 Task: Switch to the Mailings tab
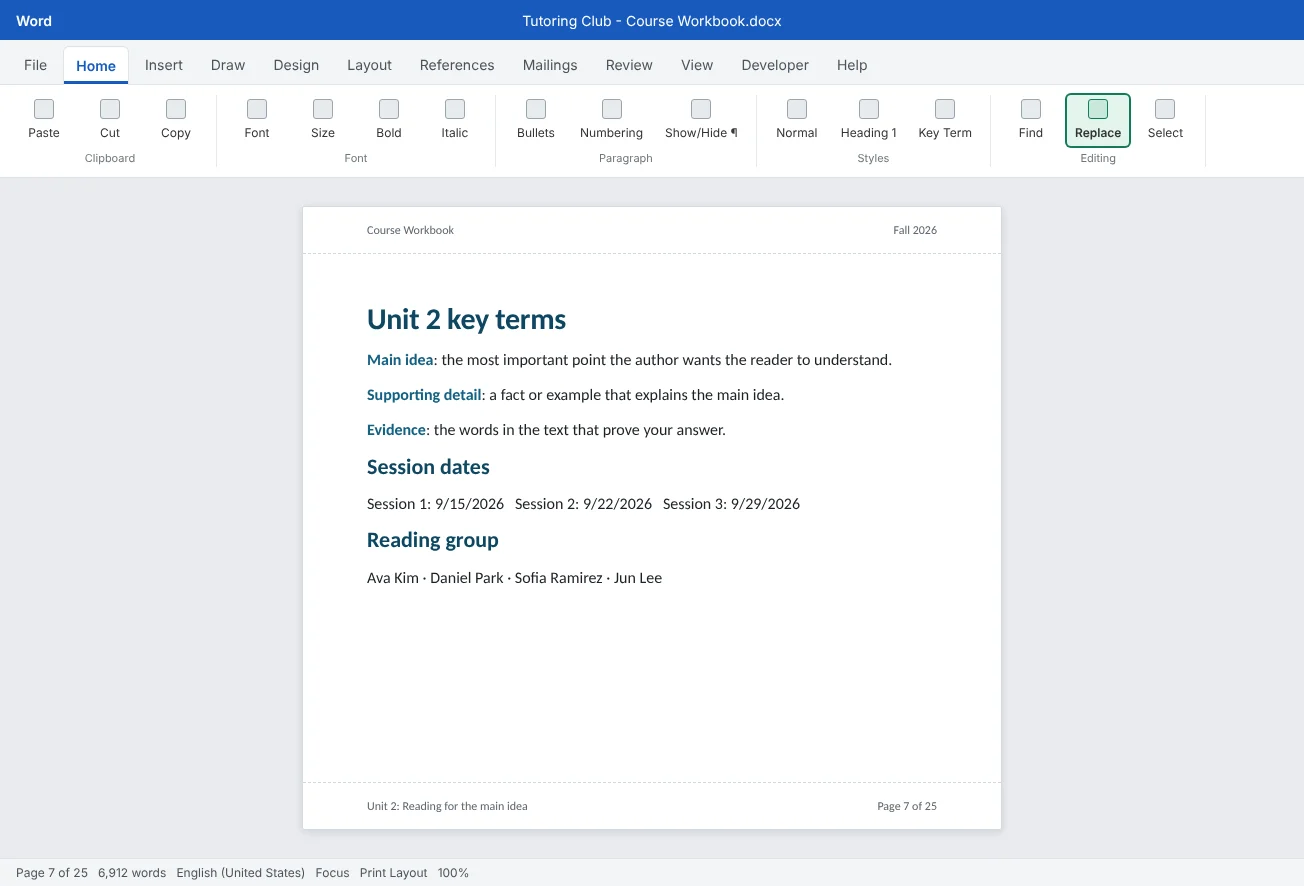(550, 65)
